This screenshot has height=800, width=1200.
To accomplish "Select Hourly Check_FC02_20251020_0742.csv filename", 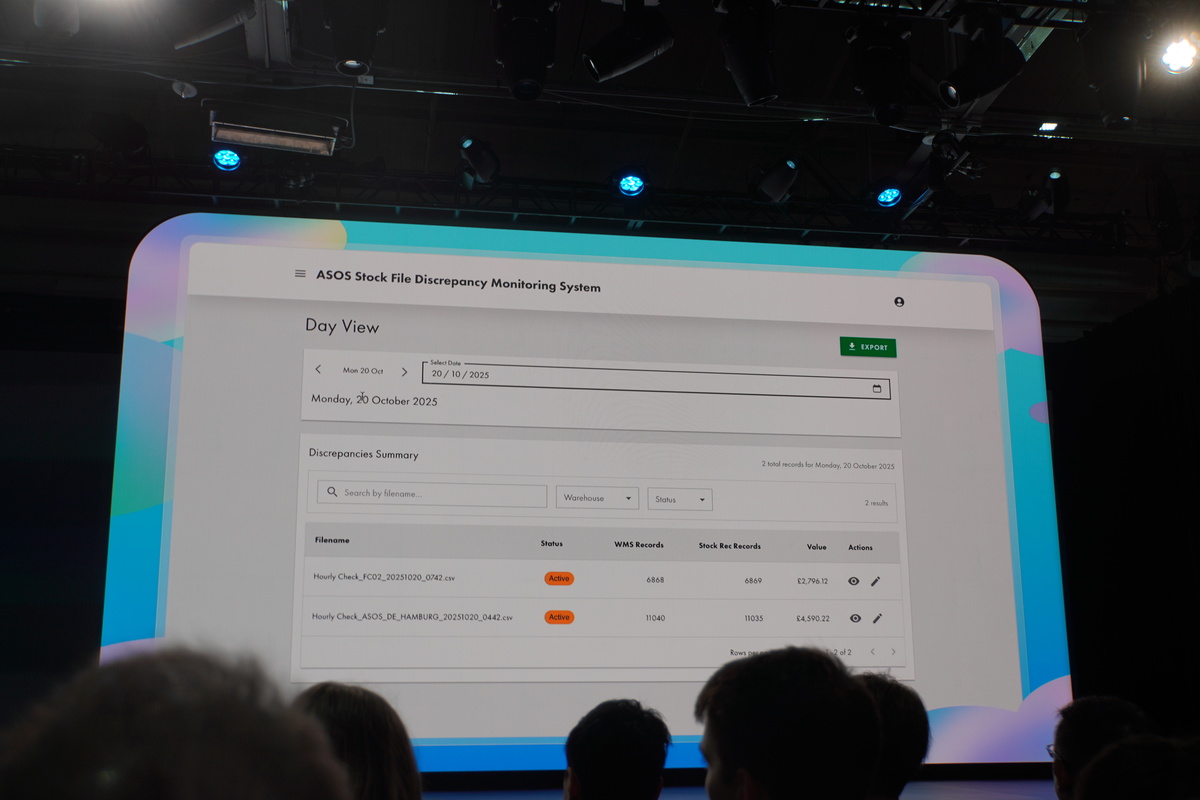I will click(x=385, y=577).
